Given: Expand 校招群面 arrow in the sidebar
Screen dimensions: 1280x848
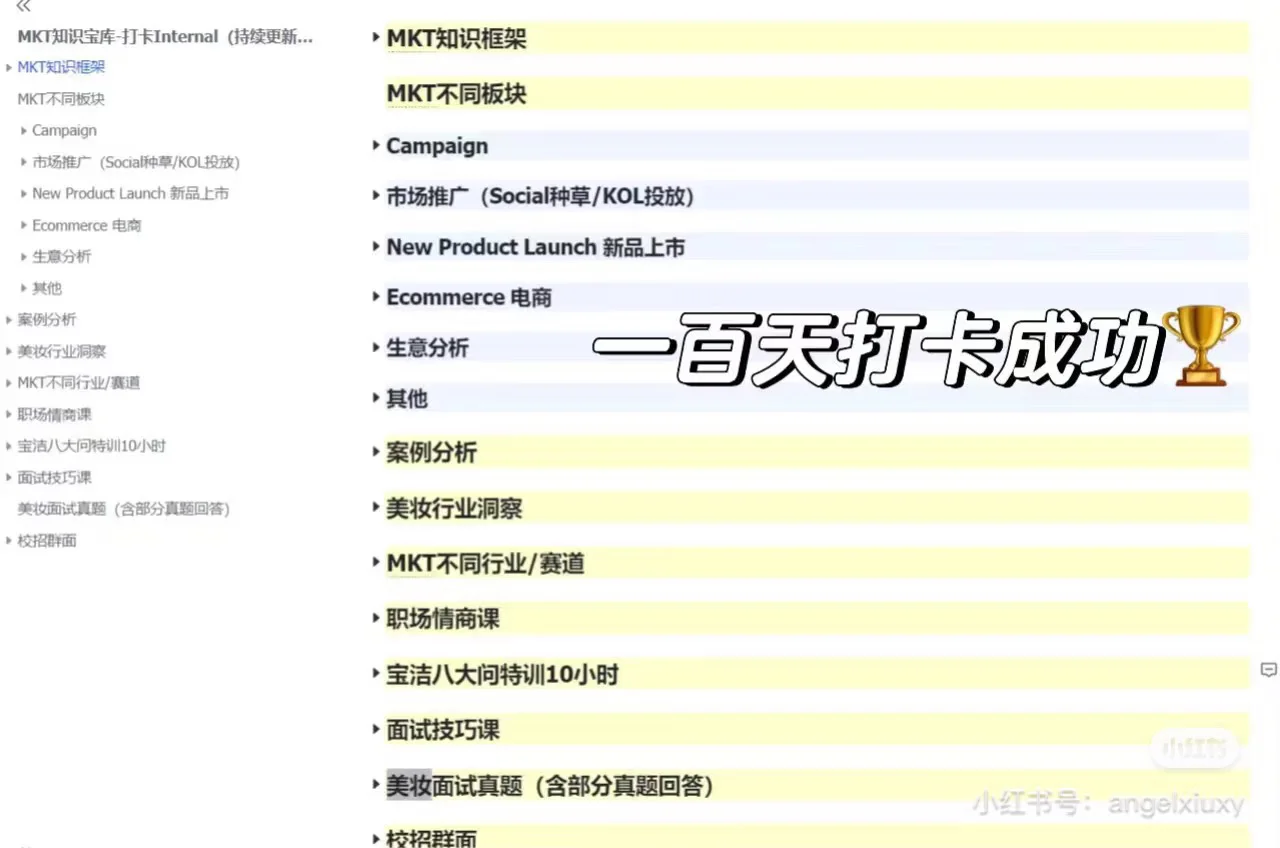Looking at the screenshot, I should 9,541.
